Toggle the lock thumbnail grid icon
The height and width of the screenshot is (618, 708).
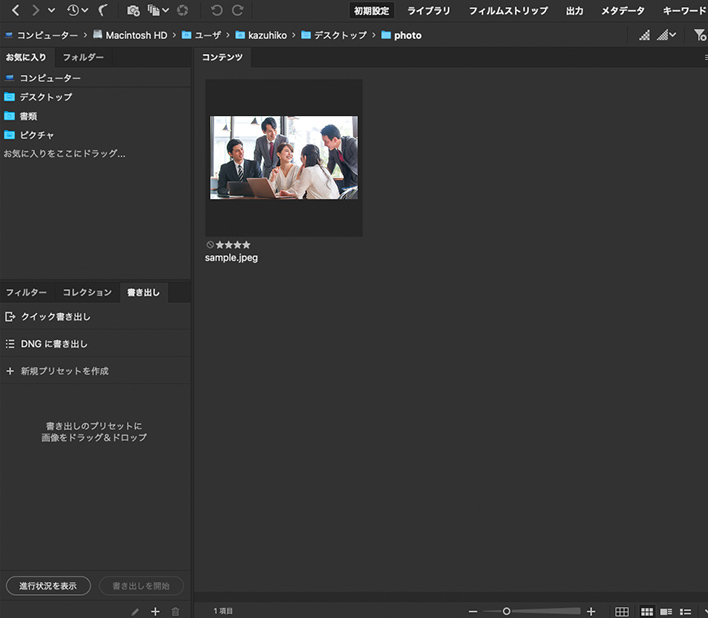[x=622, y=612]
